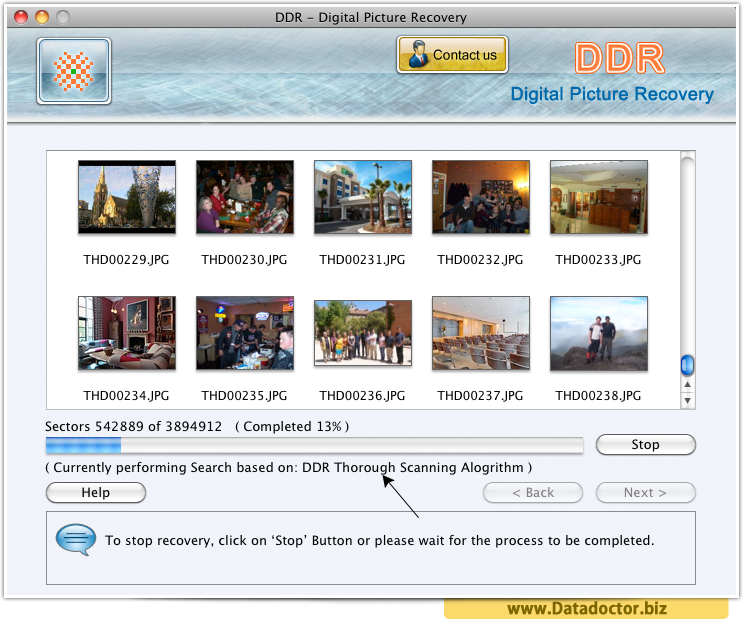Stop the recovery scan
Screen dimensions: 743x619
(645, 445)
